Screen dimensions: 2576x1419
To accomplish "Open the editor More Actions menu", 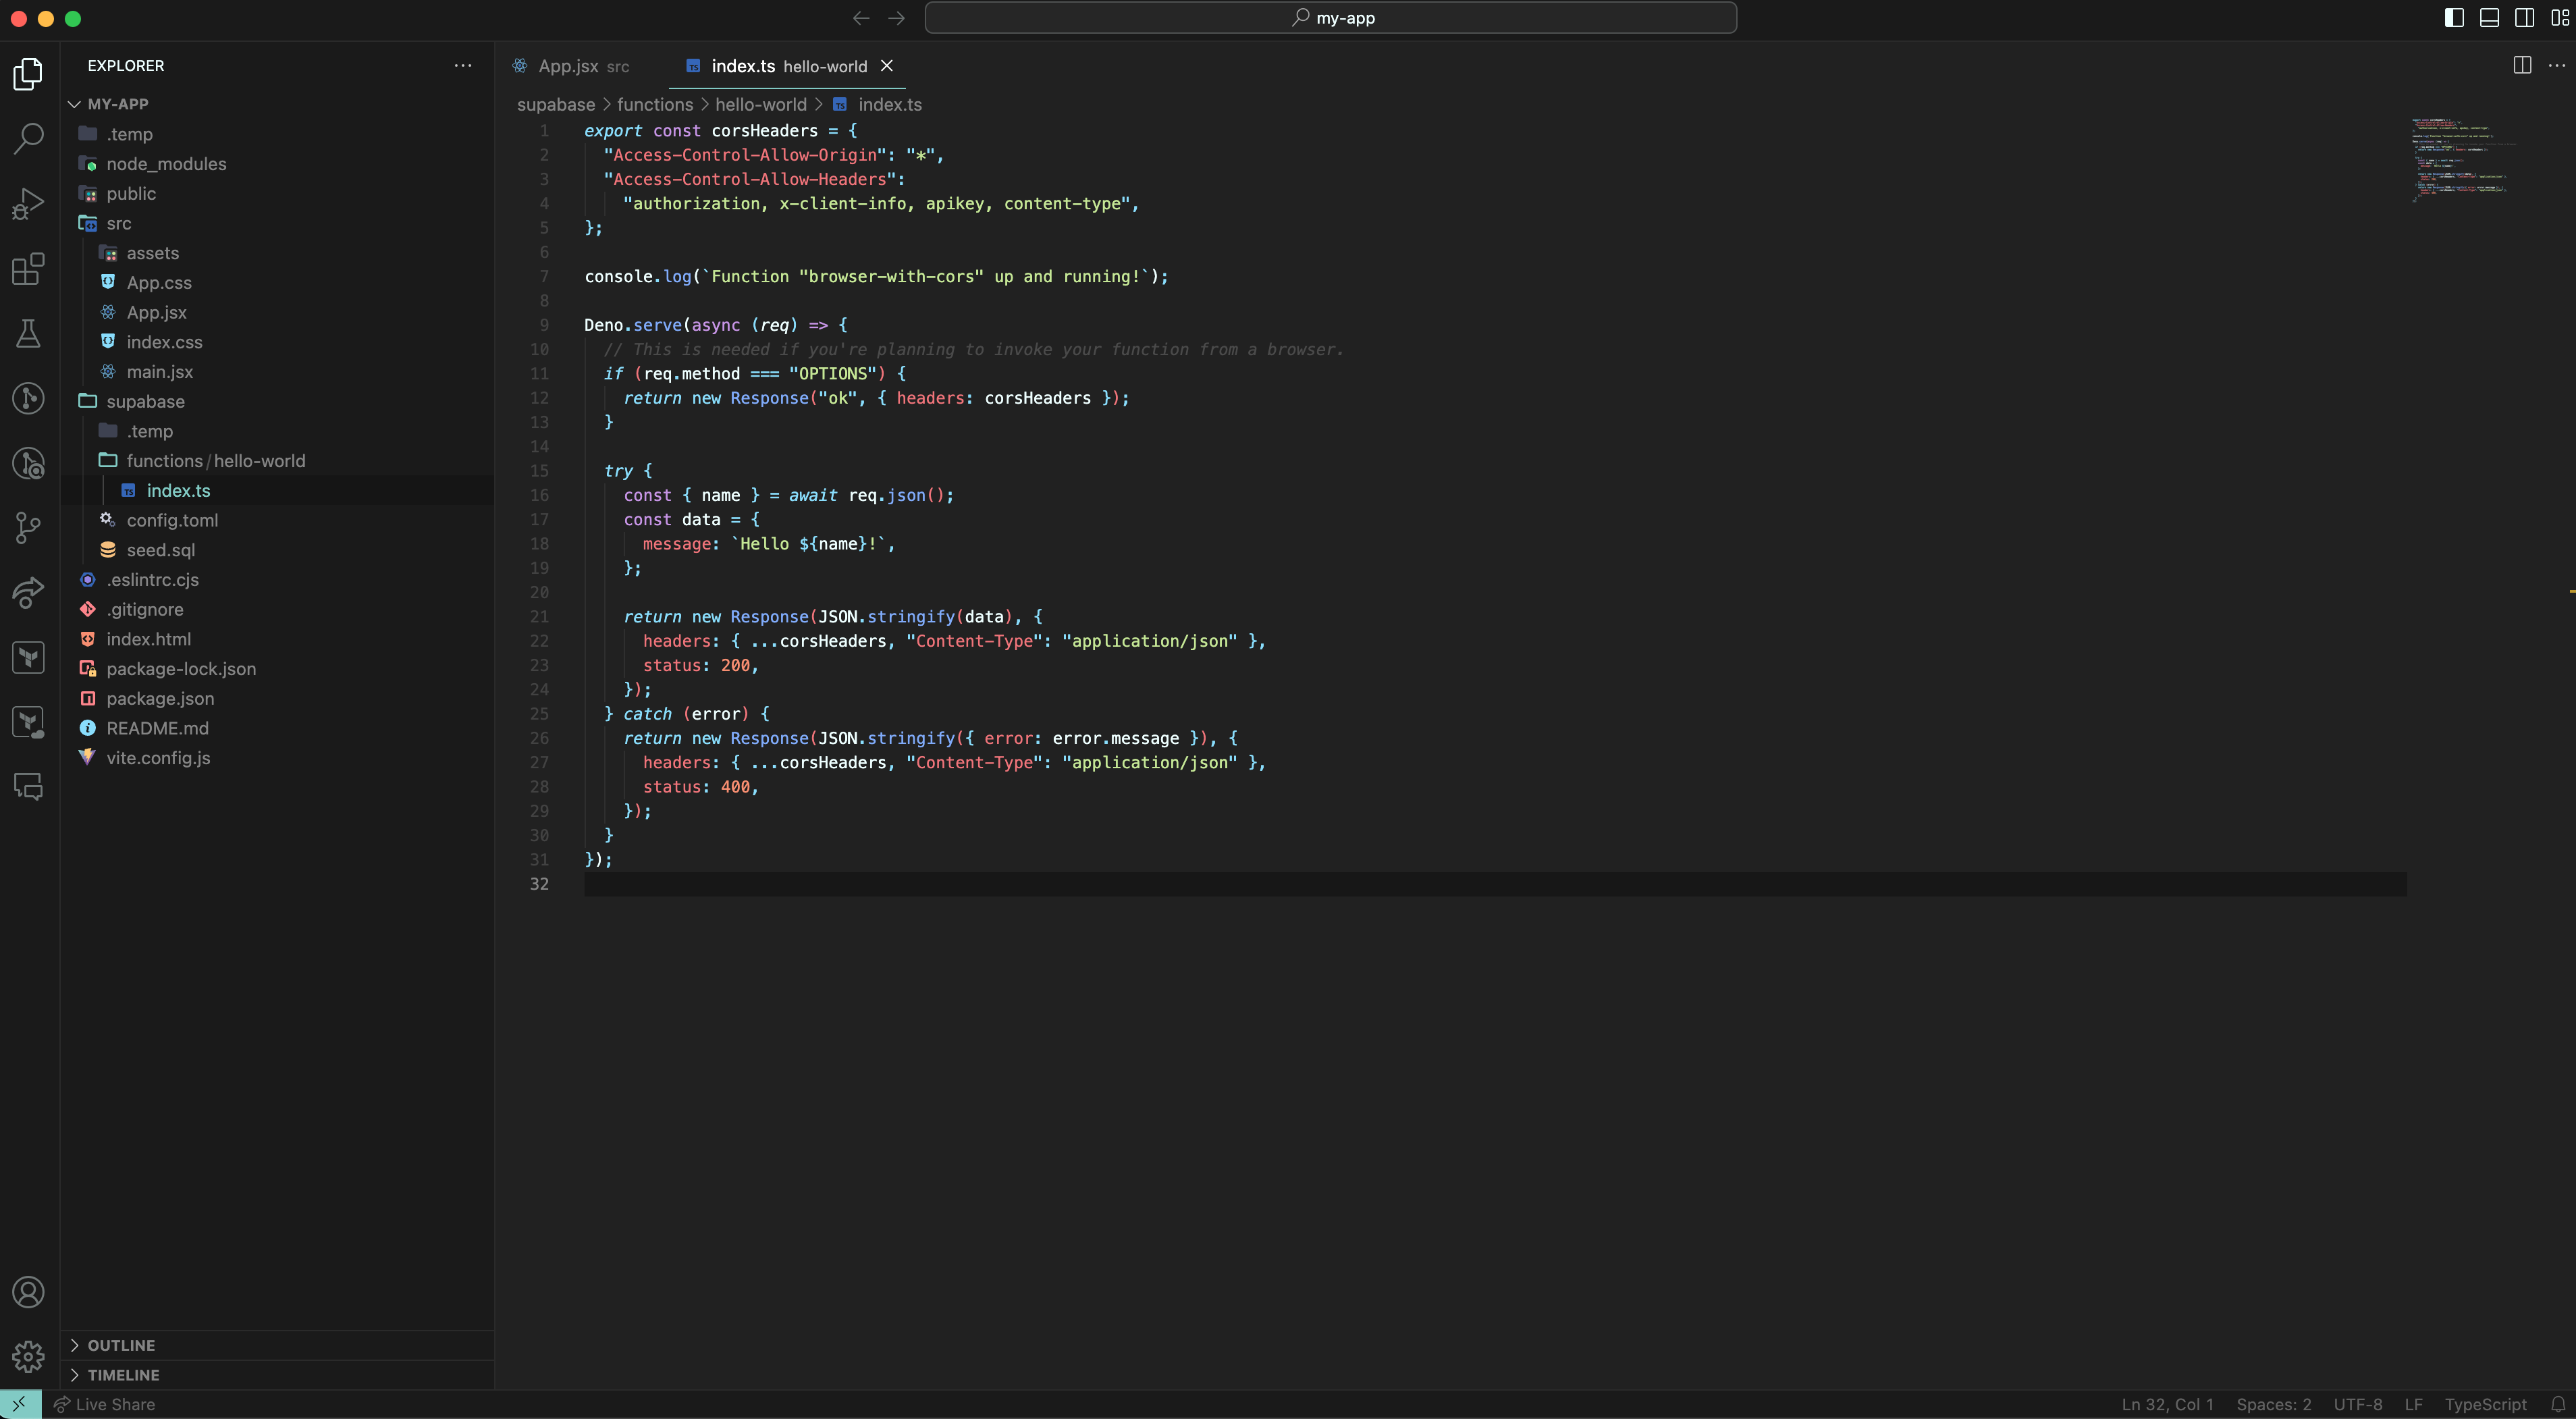I will (x=2557, y=65).
